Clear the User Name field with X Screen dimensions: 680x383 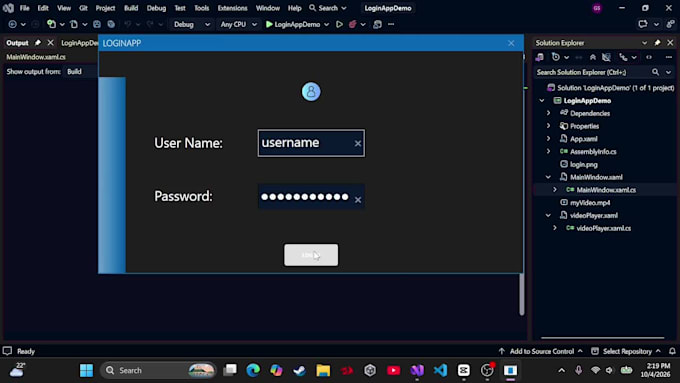tap(358, 144)
